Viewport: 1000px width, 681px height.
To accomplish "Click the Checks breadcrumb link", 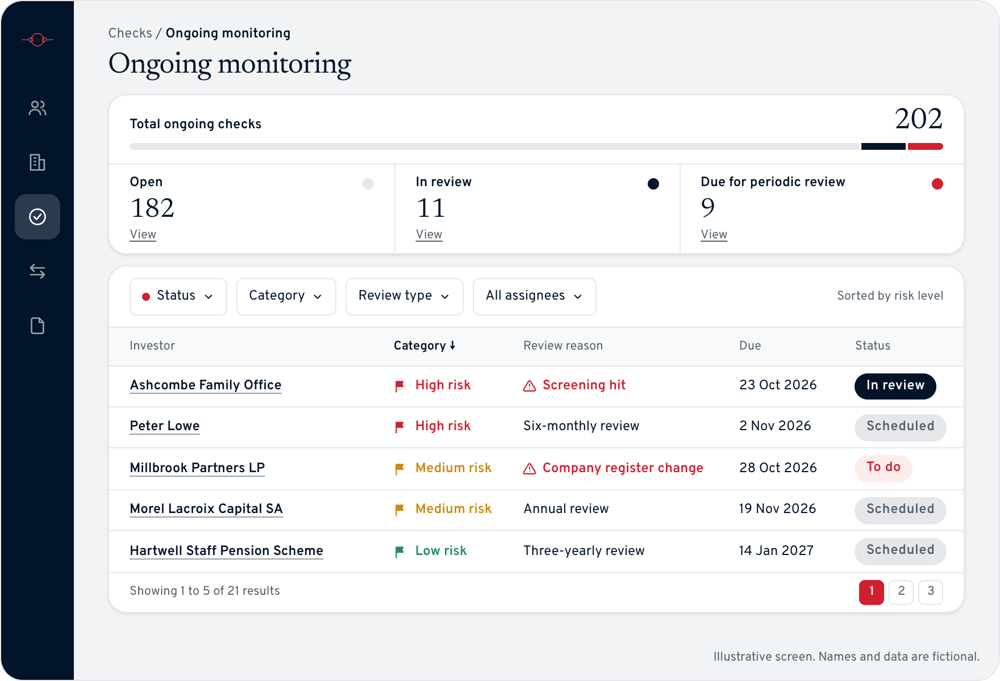I will (x=130, y=33).
